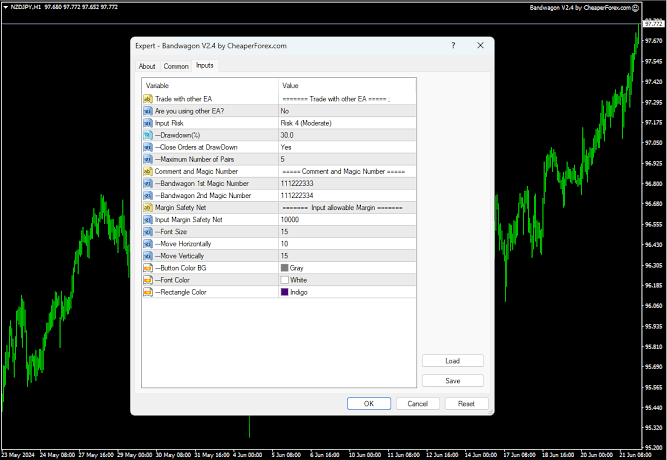Open the 'Yes' value for Close Orders at DrawDown

tap(347, 147)
